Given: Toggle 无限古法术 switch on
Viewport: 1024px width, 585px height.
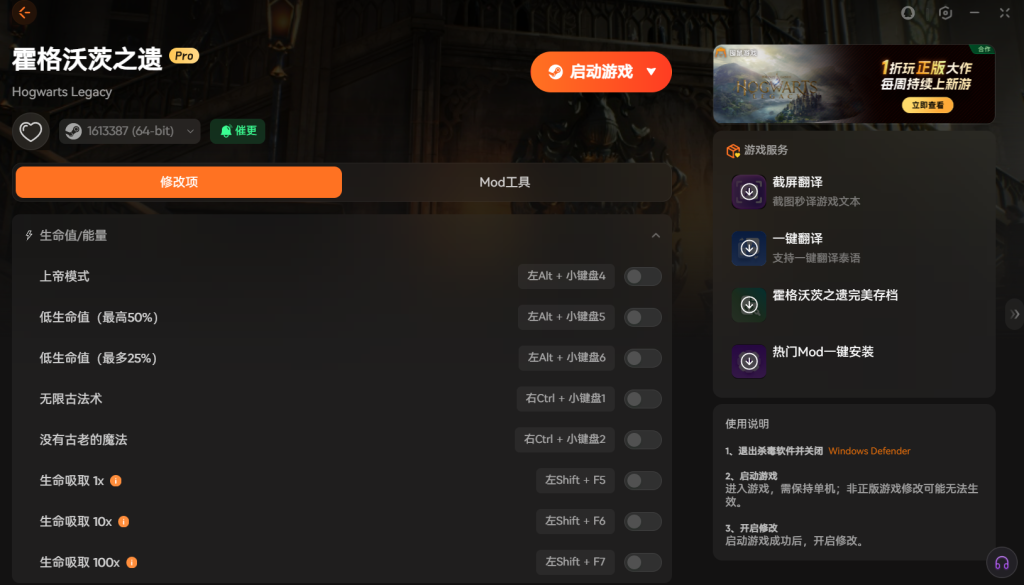Looking at the screenshot, I should 642,399.
